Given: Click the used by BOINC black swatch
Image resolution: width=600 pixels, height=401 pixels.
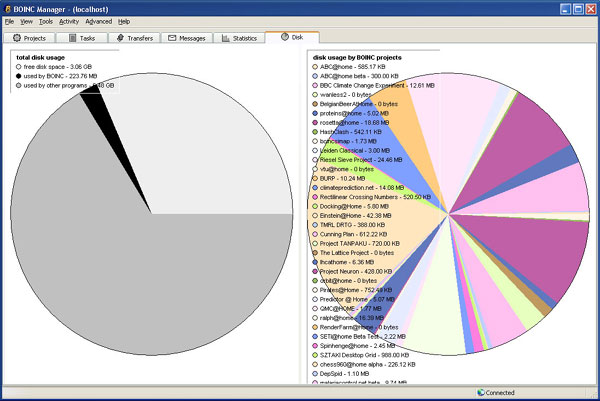Looking at the screenshot, I should tap(18, 76).
